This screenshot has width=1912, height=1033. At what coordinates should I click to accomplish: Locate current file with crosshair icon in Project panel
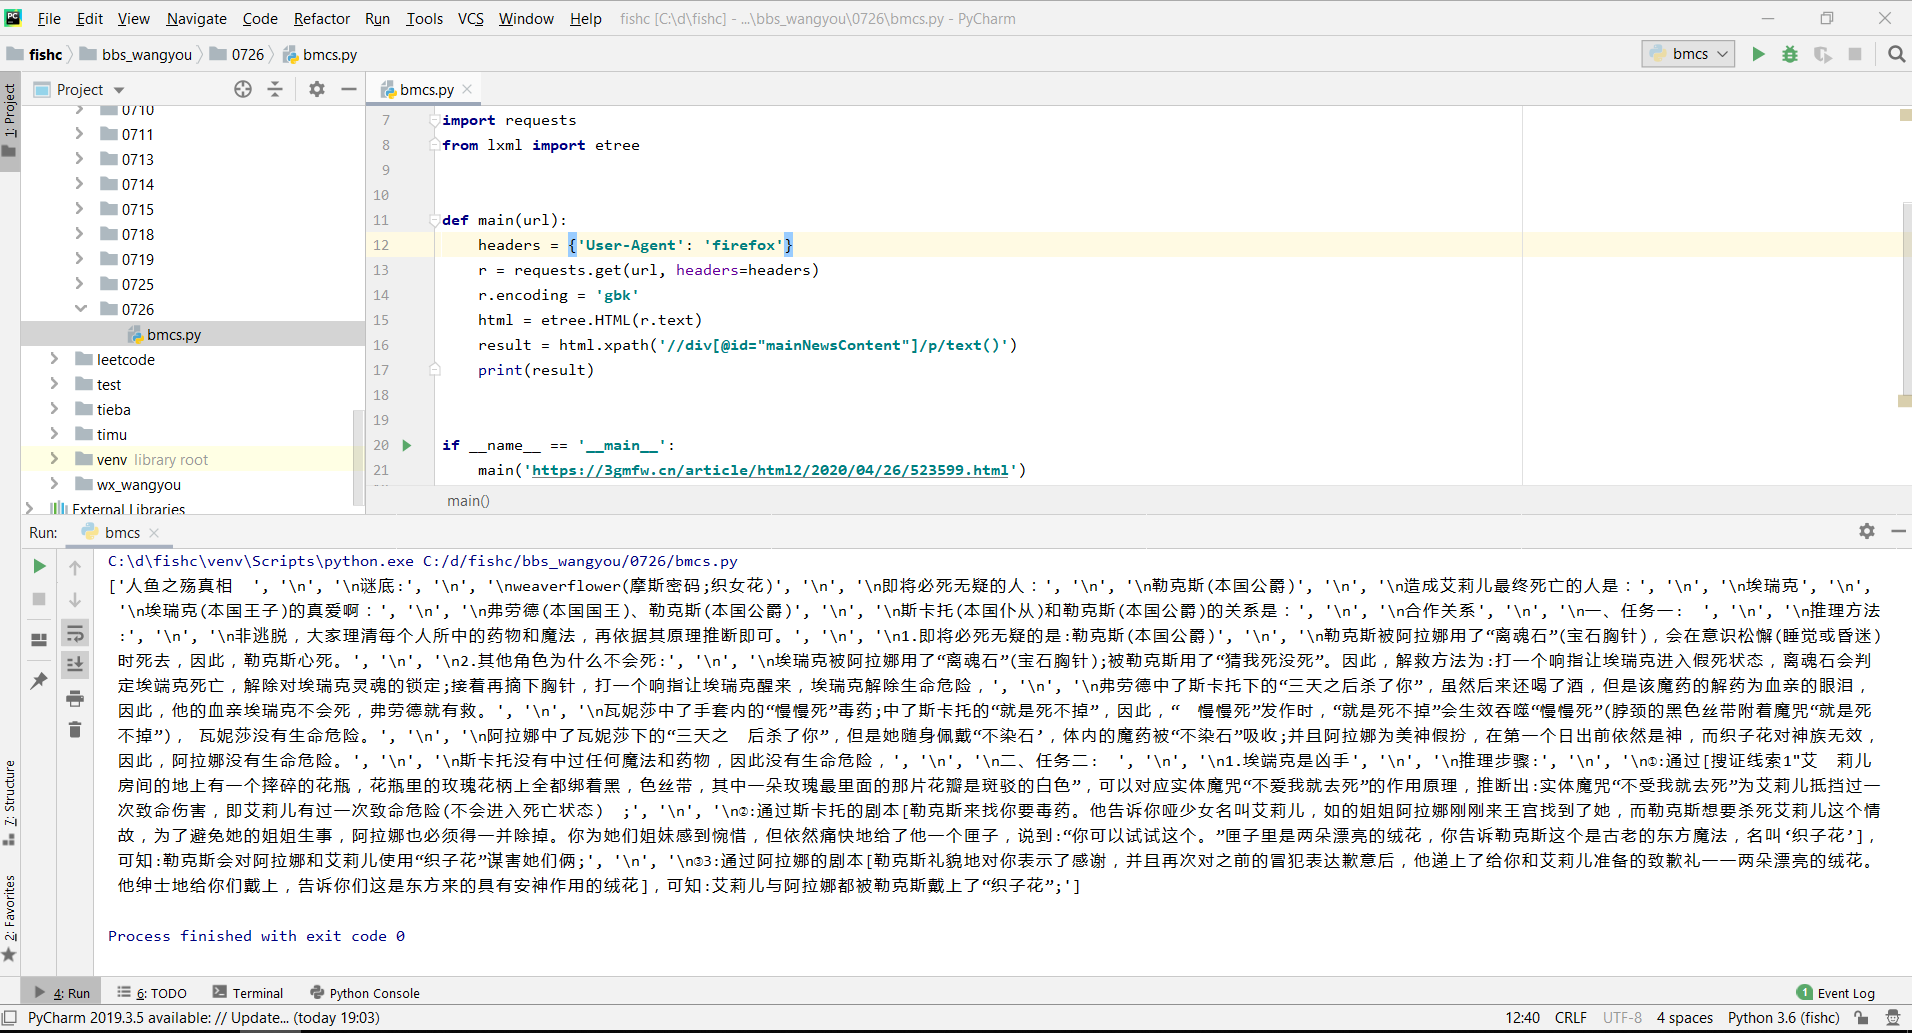(243, 89)
